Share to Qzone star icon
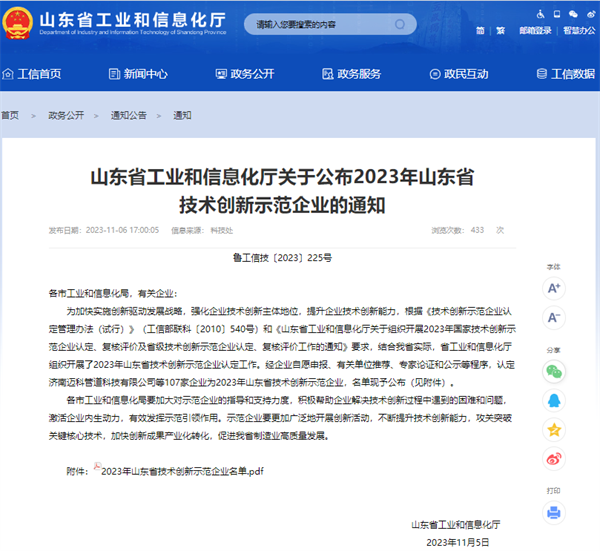Viewport: 600px width, 551px height. pos(553,429)
